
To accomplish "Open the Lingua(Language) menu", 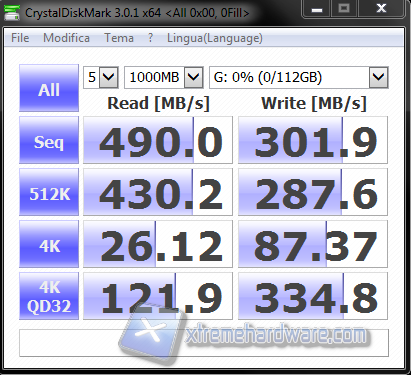I will coord(215,38).
